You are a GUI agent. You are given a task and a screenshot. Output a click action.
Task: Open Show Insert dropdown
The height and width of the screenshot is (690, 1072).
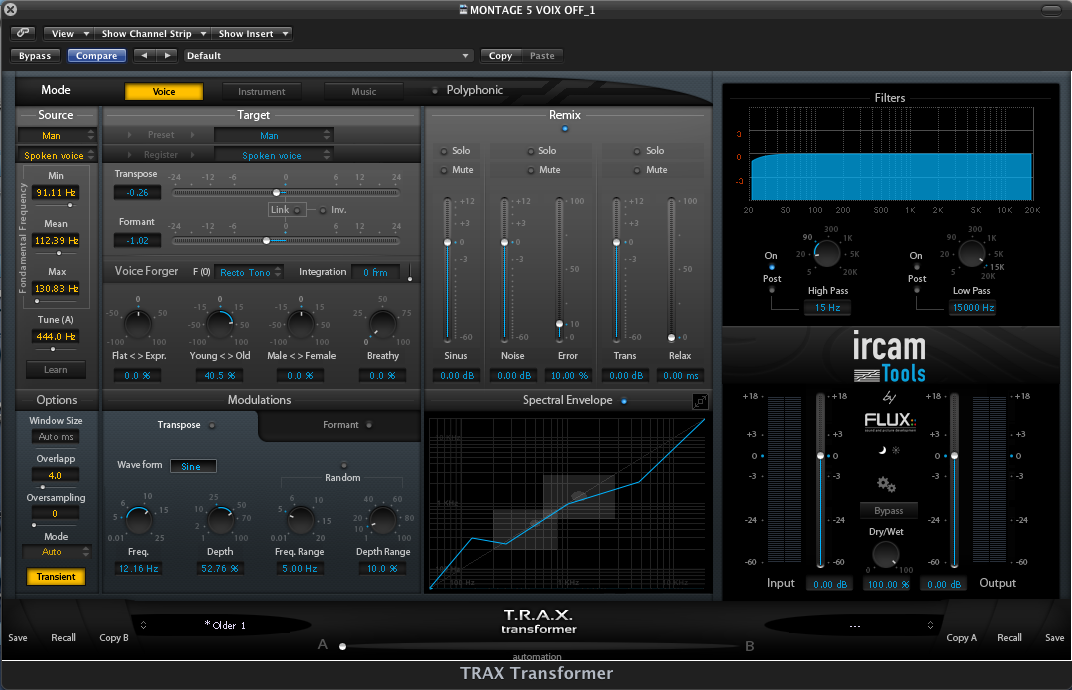[x=252, y=34]
